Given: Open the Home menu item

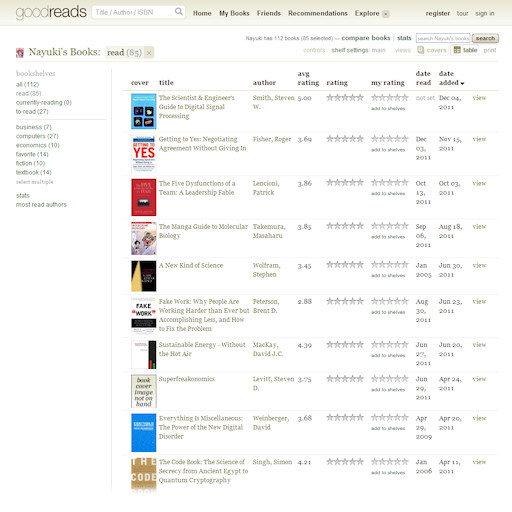Looking at the screenshot, I should [x=202, y=13].
